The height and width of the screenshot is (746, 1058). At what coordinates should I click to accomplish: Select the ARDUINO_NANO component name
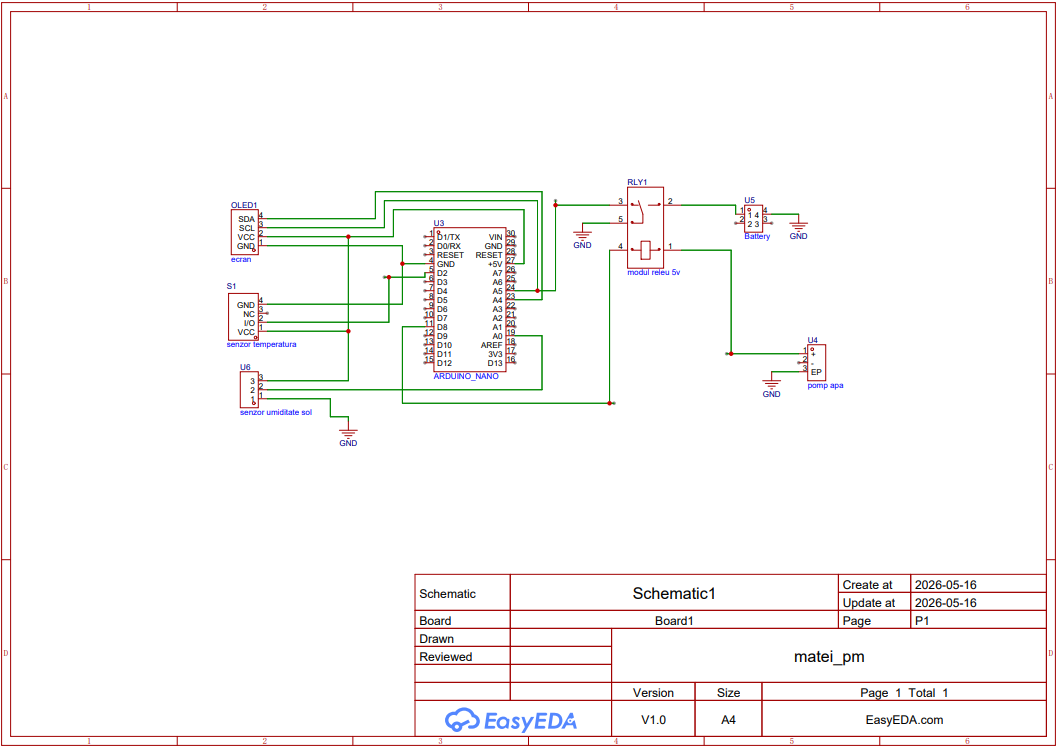point(466,376)
